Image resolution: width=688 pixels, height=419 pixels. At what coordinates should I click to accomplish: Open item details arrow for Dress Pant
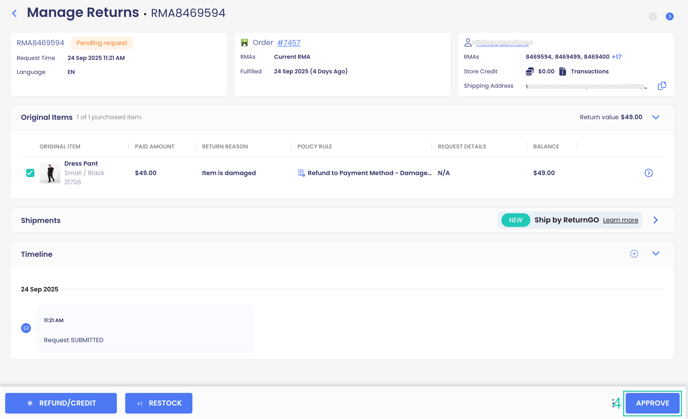(649, 173)
